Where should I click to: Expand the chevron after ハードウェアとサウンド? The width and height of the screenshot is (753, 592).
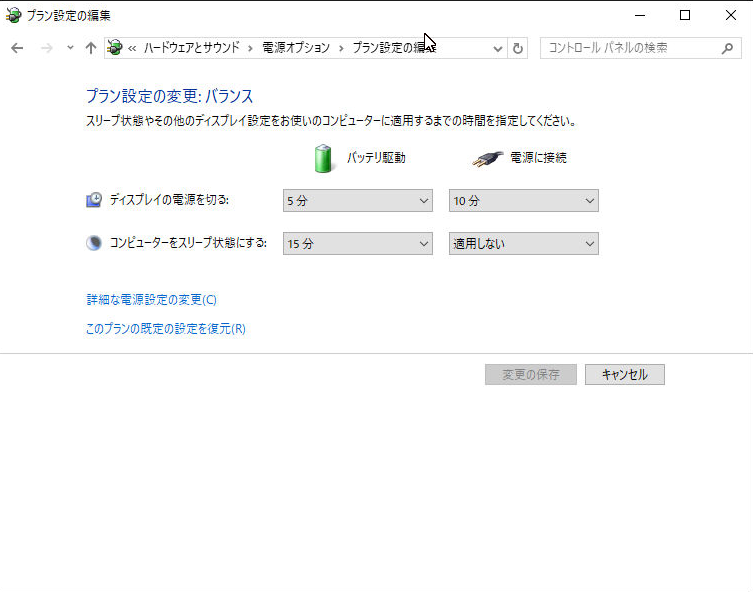(x=250, y=48)
